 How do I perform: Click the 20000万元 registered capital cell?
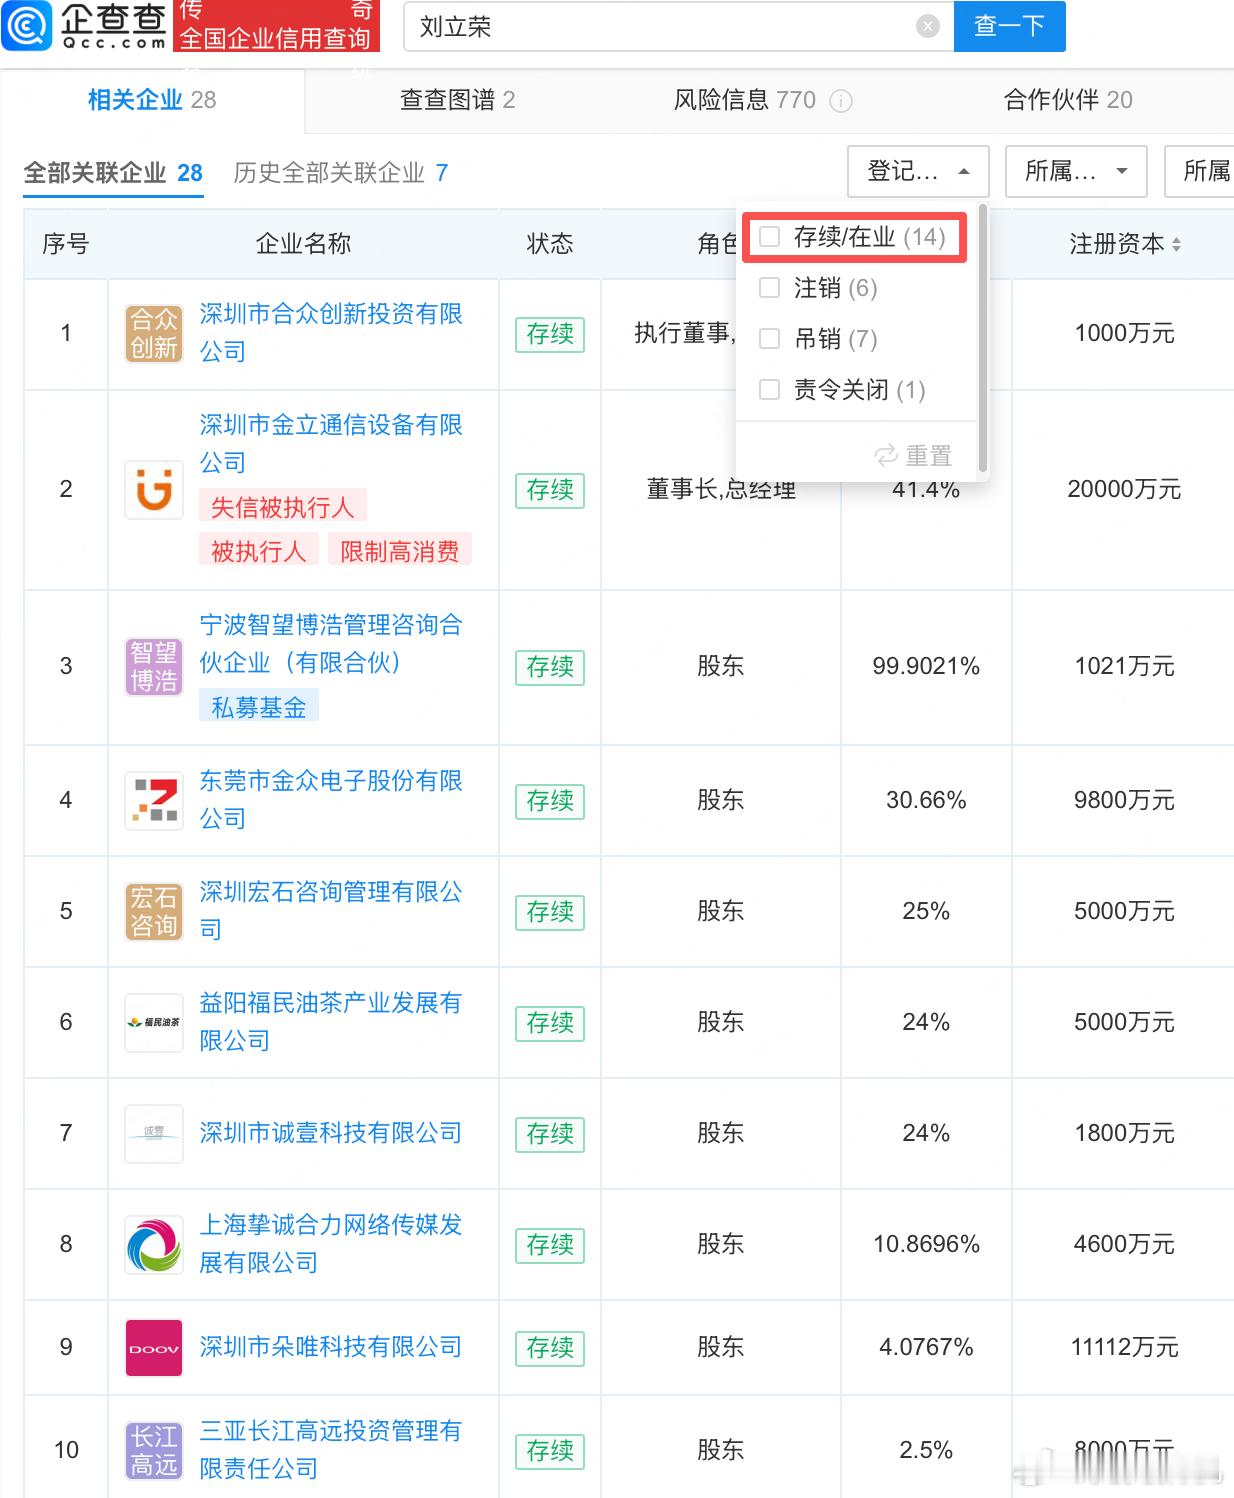(x=1124, y=490)
